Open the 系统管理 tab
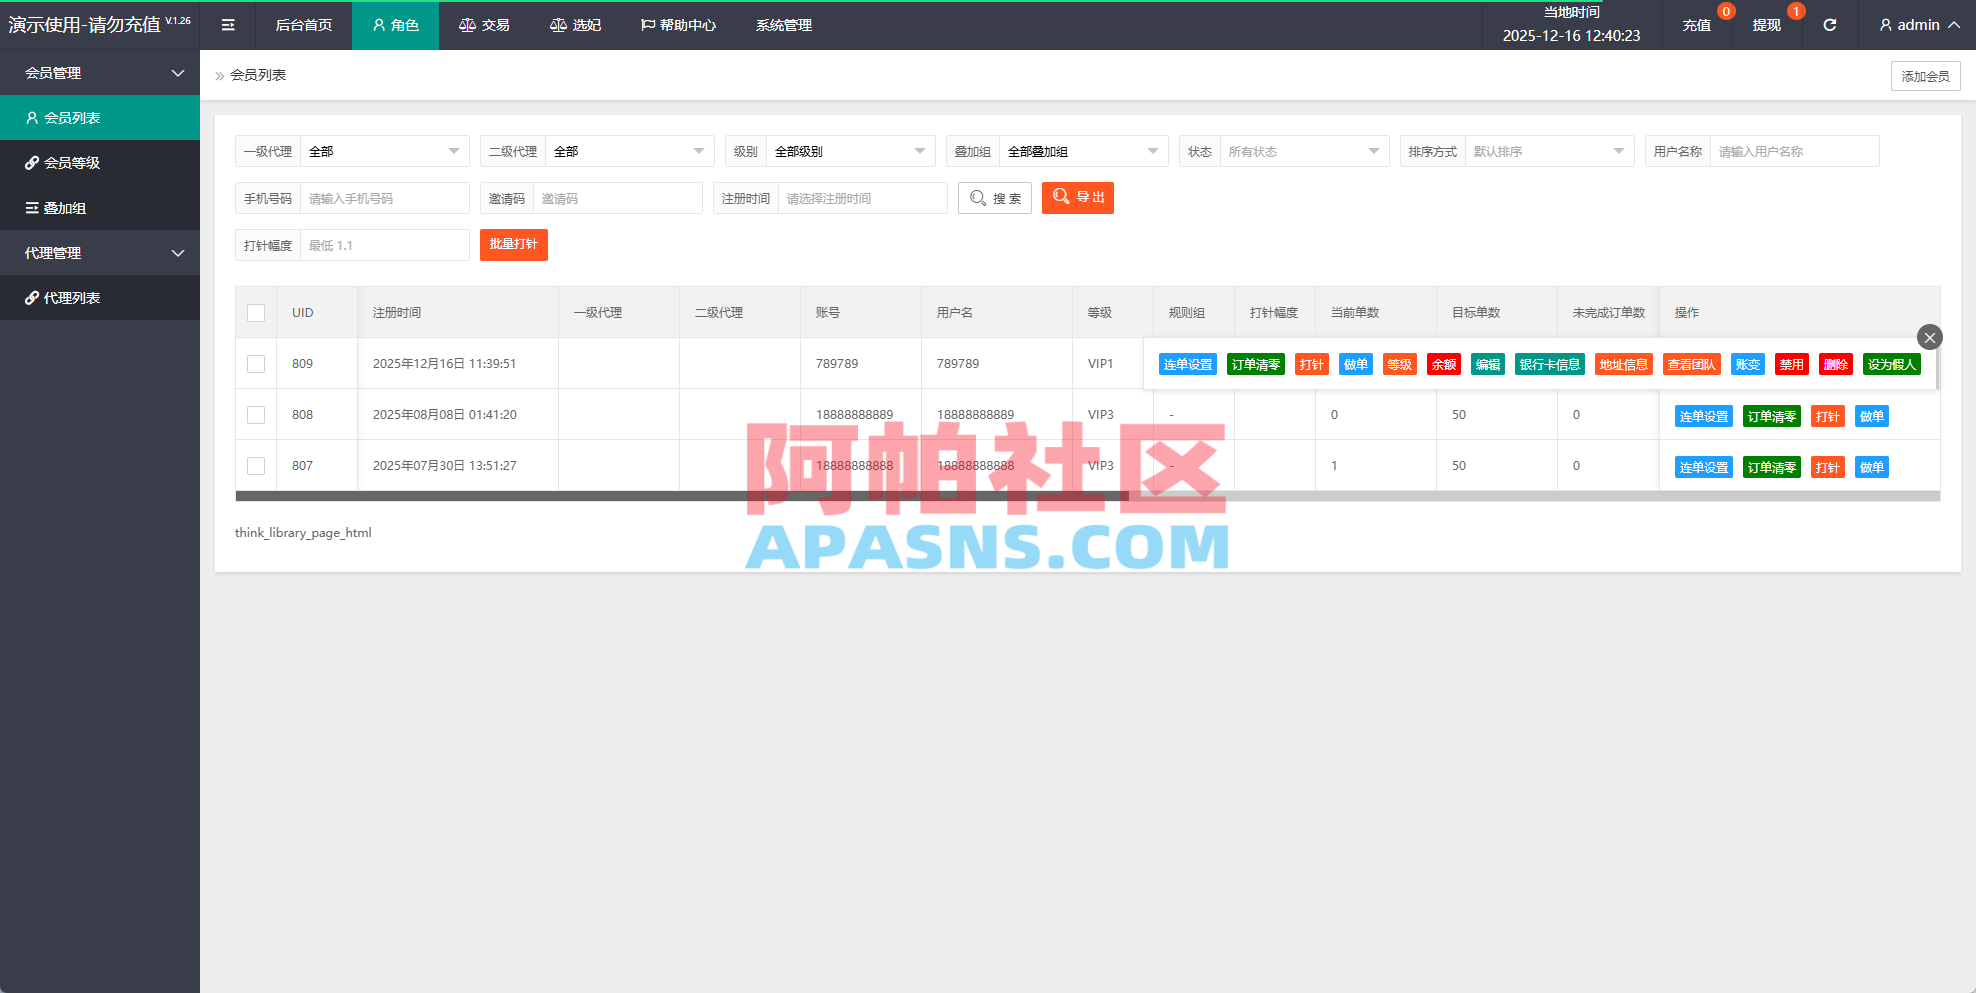Image resolution: width=1976 pixels, height=993 pixels. tap(784, 25)
